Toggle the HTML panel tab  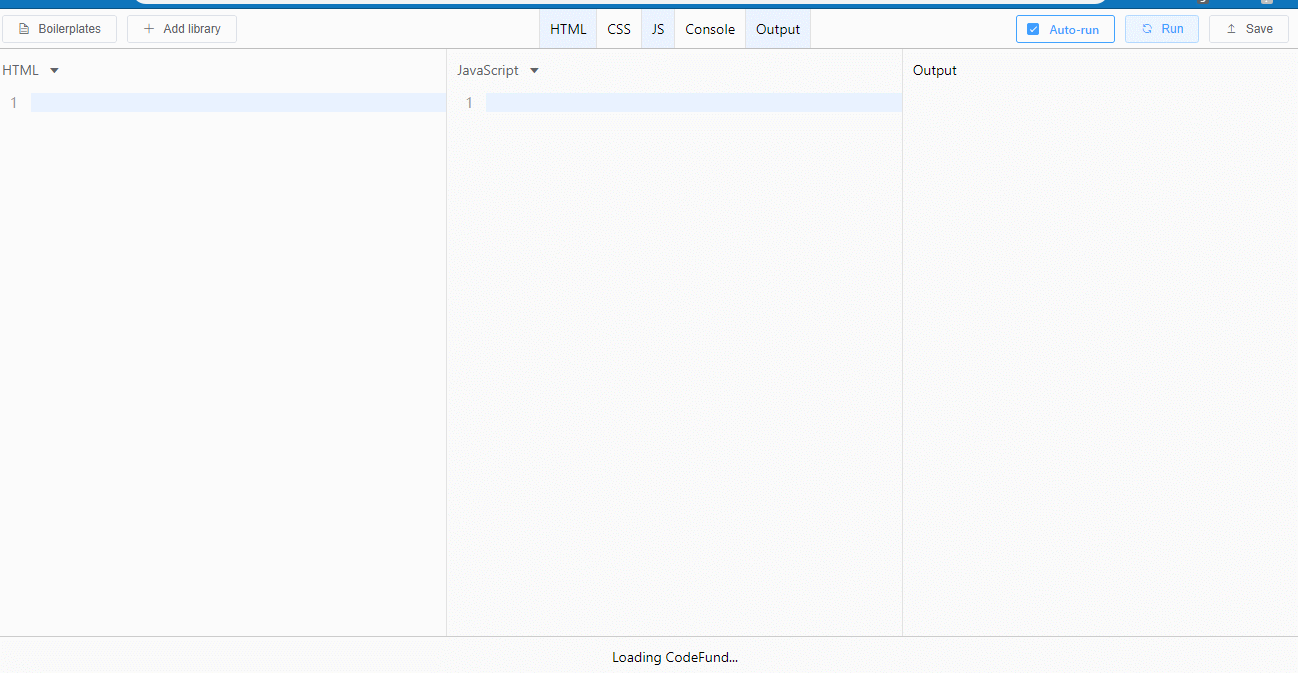click(x=568, y=29)
